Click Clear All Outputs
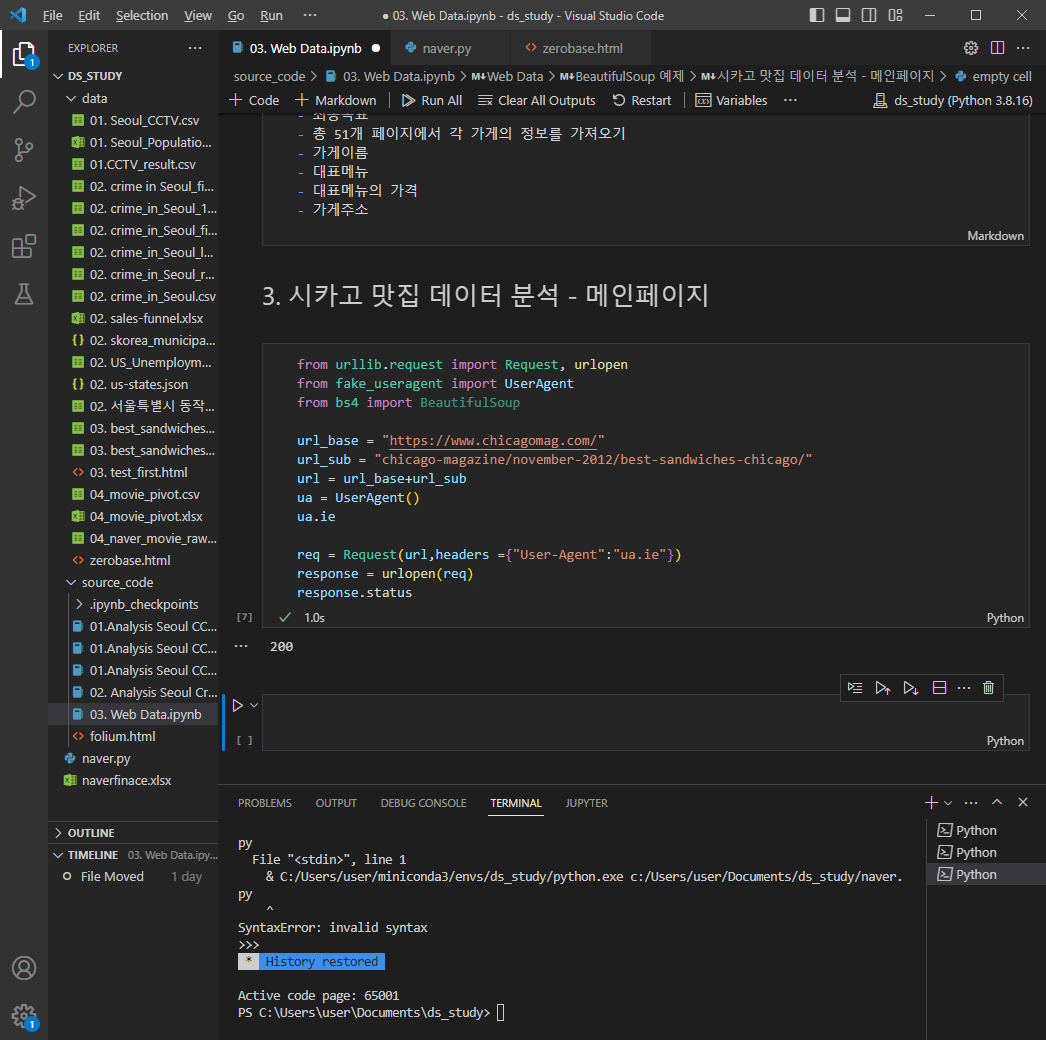Viewport: 1046px width, 1040px height. pos(537,100)
